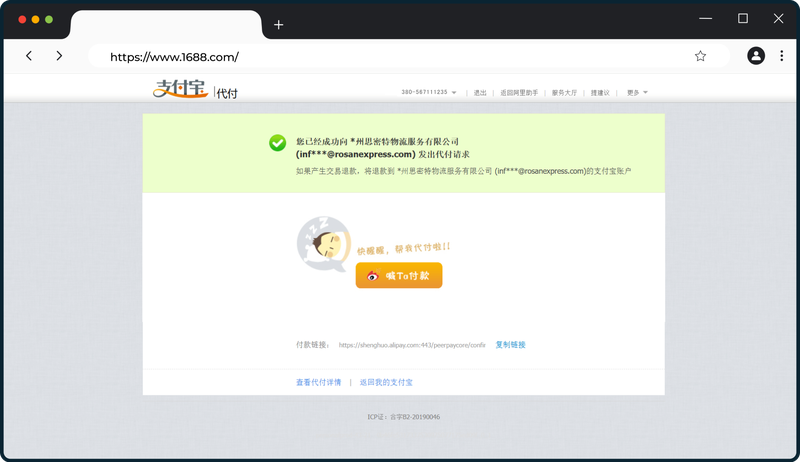Viewport: 800px width, 462px height.
Task: Bookmark this page with the star icon
Action: [x=700, y=56]
